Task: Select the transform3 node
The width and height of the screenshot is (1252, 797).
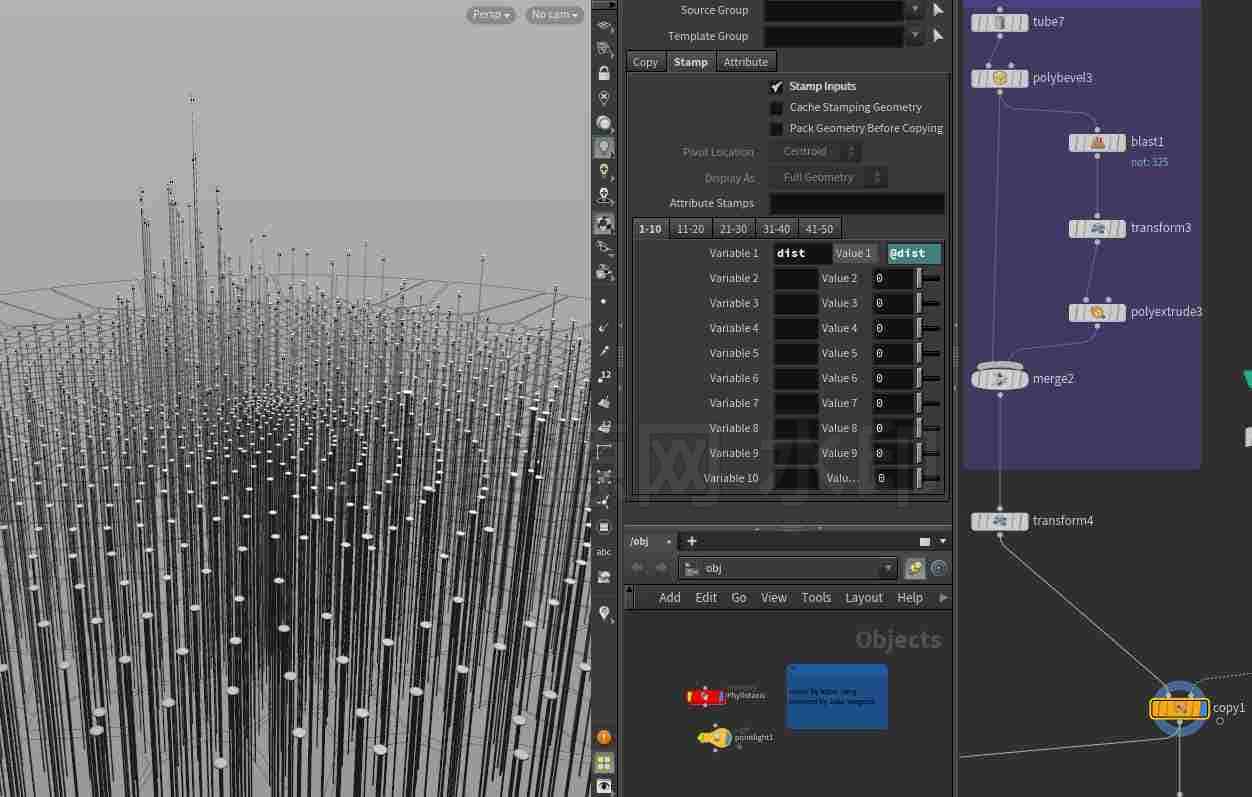Action: [1098, 228]
